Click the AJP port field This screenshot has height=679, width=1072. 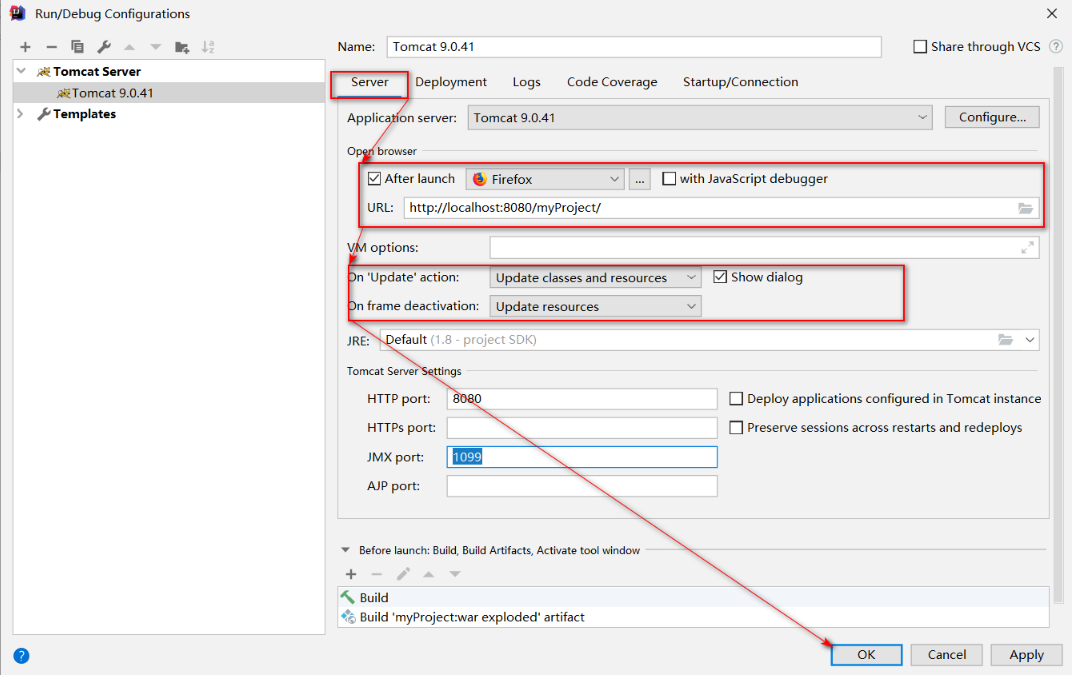click(582, 485)
